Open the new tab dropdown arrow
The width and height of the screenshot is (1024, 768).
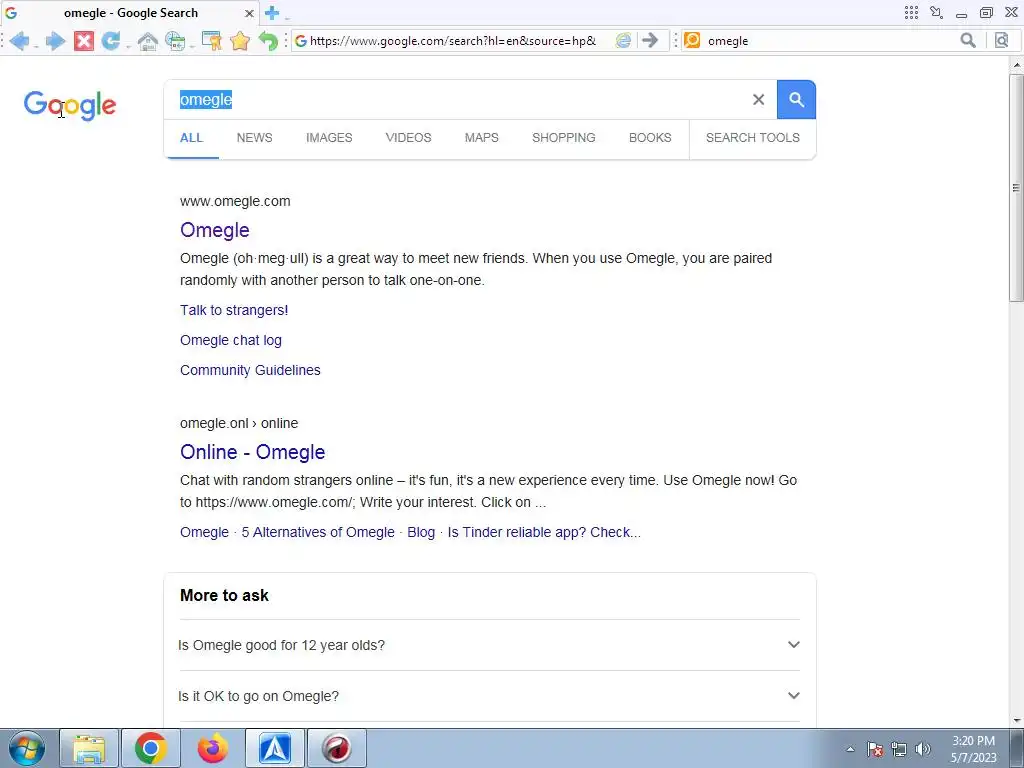pyautogui.click(x=287, y=16)
